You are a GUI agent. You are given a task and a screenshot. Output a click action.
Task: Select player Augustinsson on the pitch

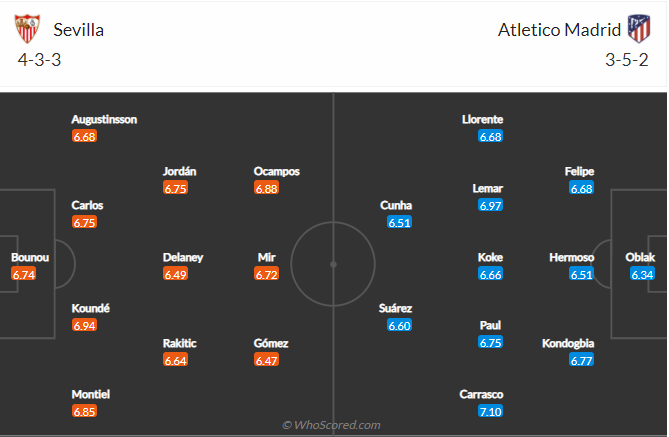pos(104,119)
